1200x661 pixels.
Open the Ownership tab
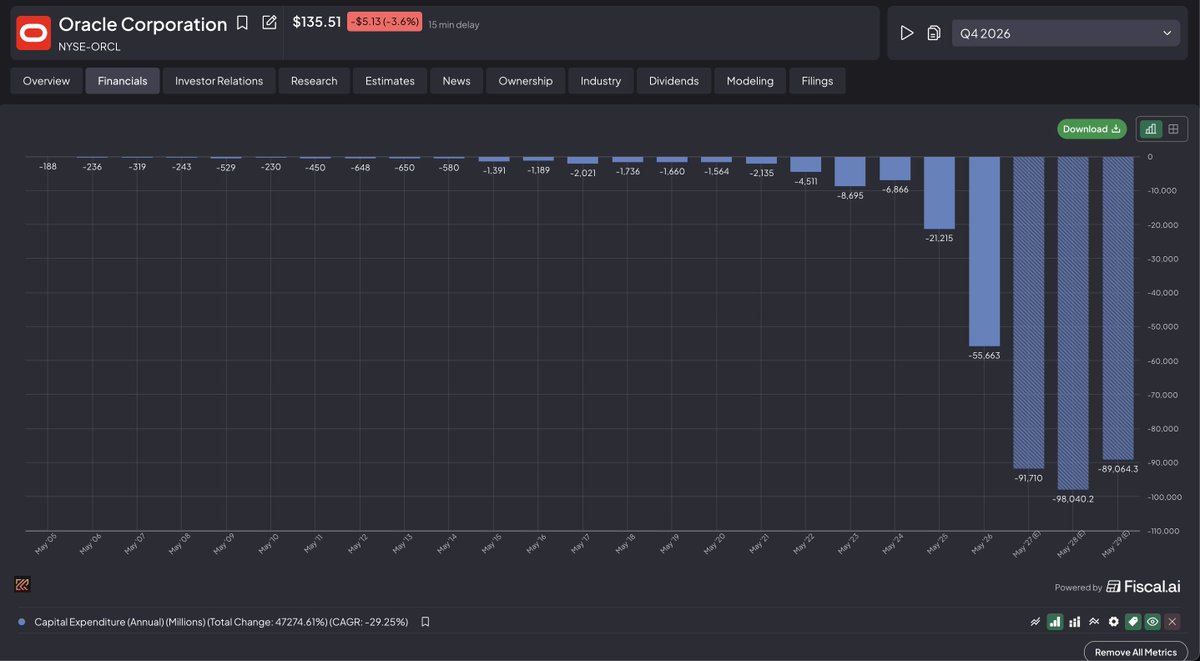[526, 81]
